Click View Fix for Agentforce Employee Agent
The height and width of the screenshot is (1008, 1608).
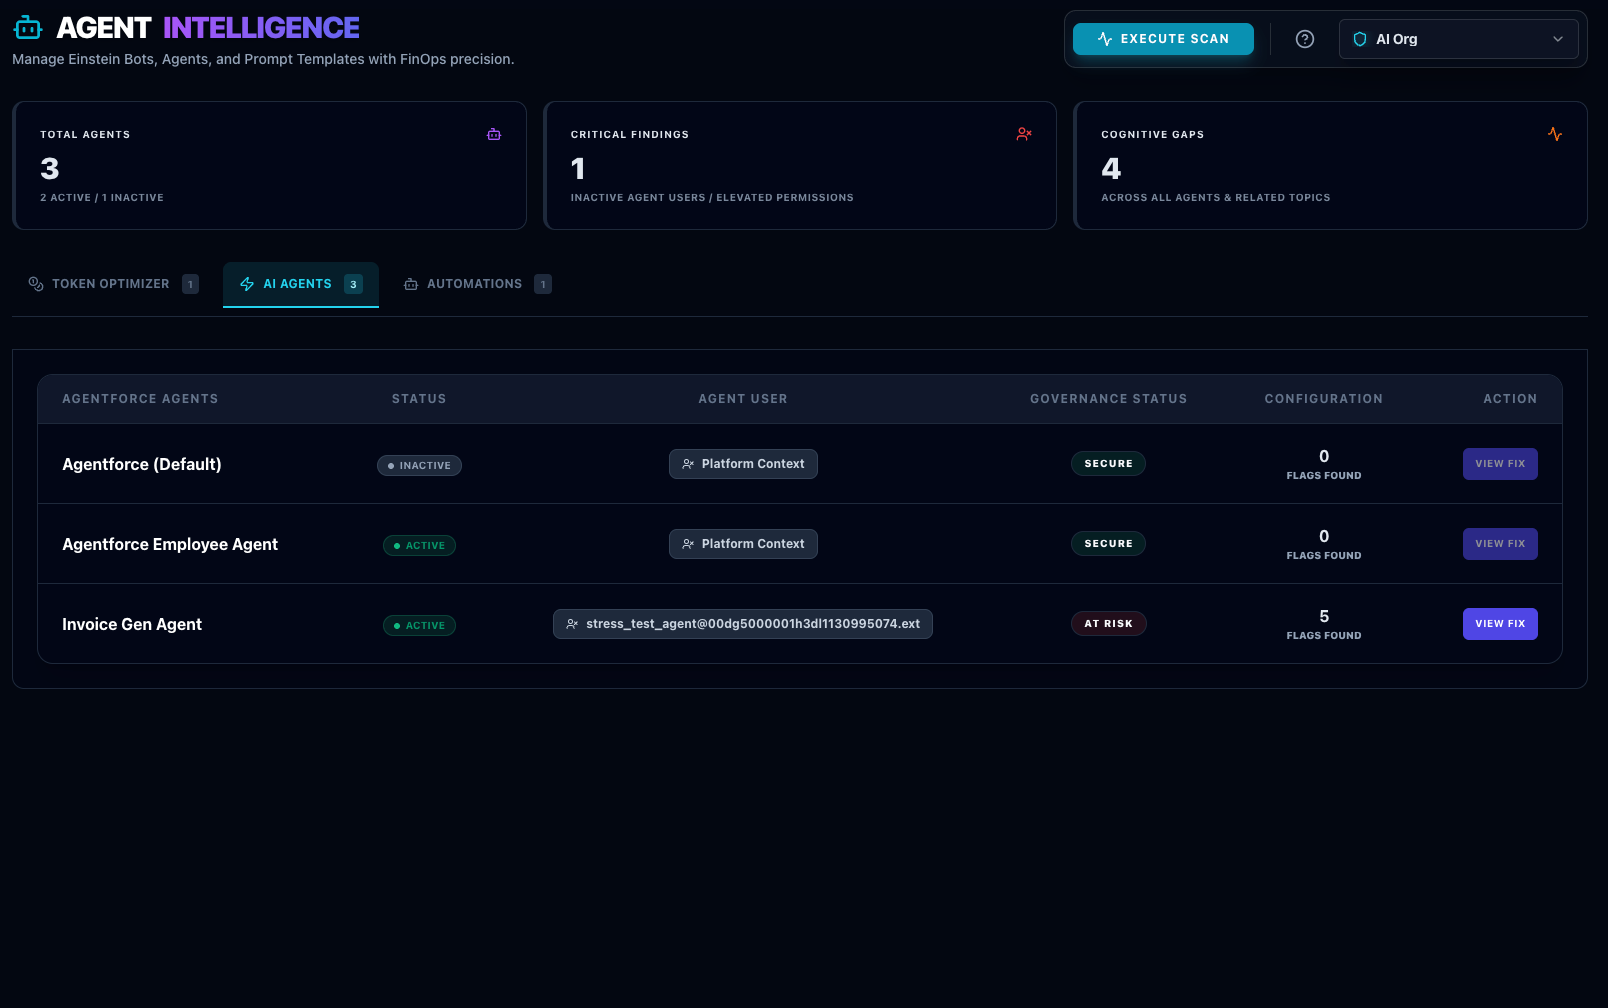pyautogui.click(x=1500, y=544)
